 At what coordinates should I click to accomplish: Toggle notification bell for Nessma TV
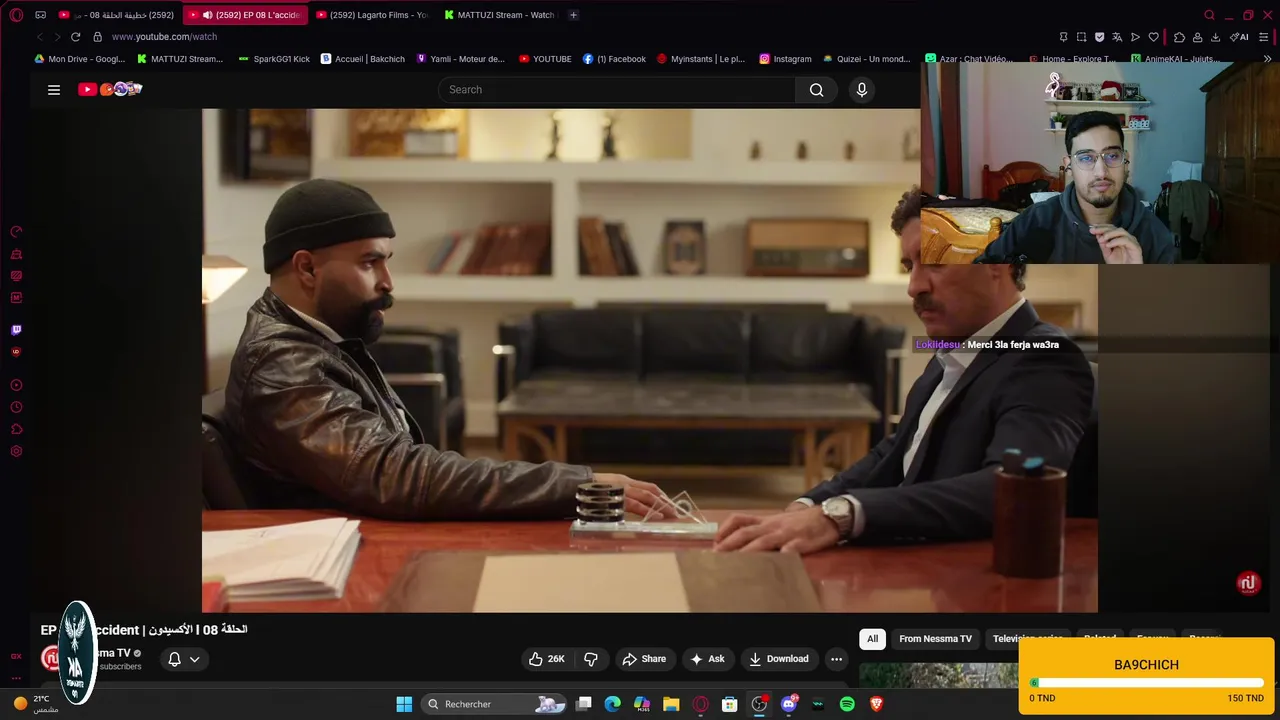click(x=174, y=659)
